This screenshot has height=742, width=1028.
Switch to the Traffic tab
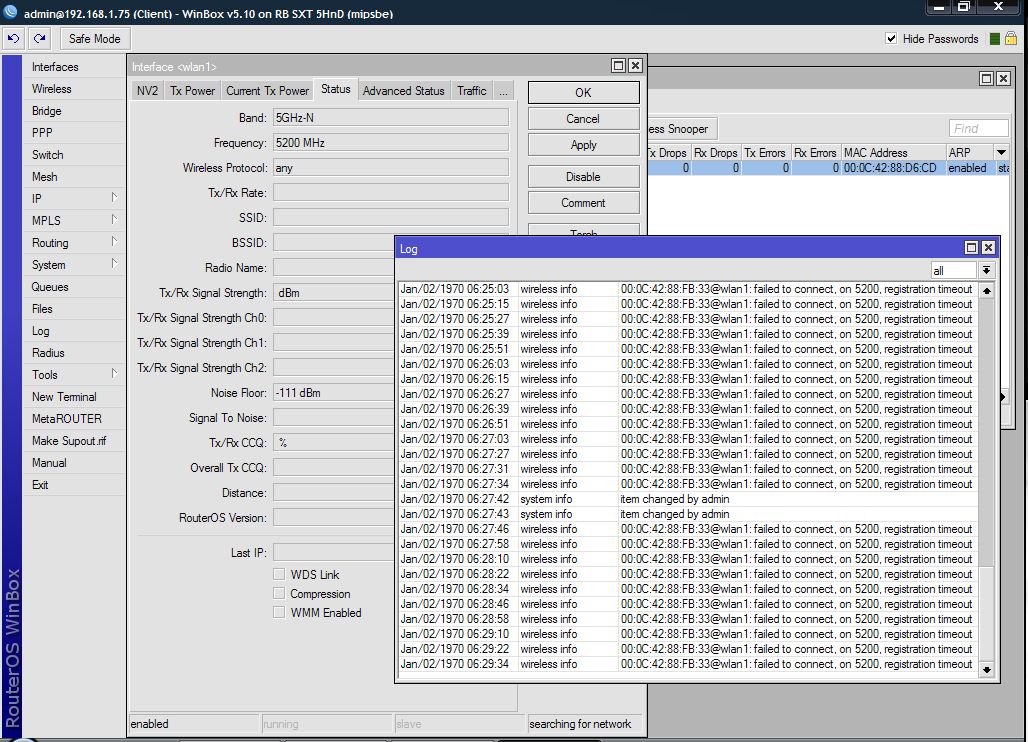coord(472,91)
